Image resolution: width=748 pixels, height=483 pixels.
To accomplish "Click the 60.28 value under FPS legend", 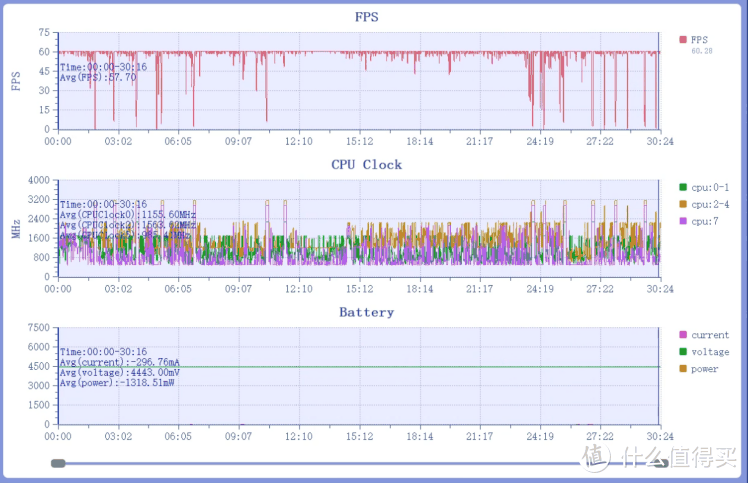I will click(704, 51).
